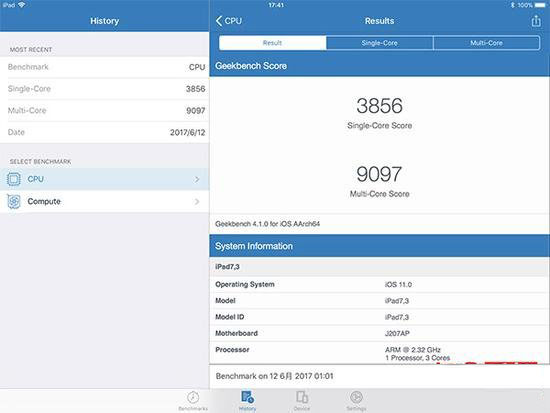Switch to the Result segment
The width and height of the screenshot is (550, 413).
[273, 43]
